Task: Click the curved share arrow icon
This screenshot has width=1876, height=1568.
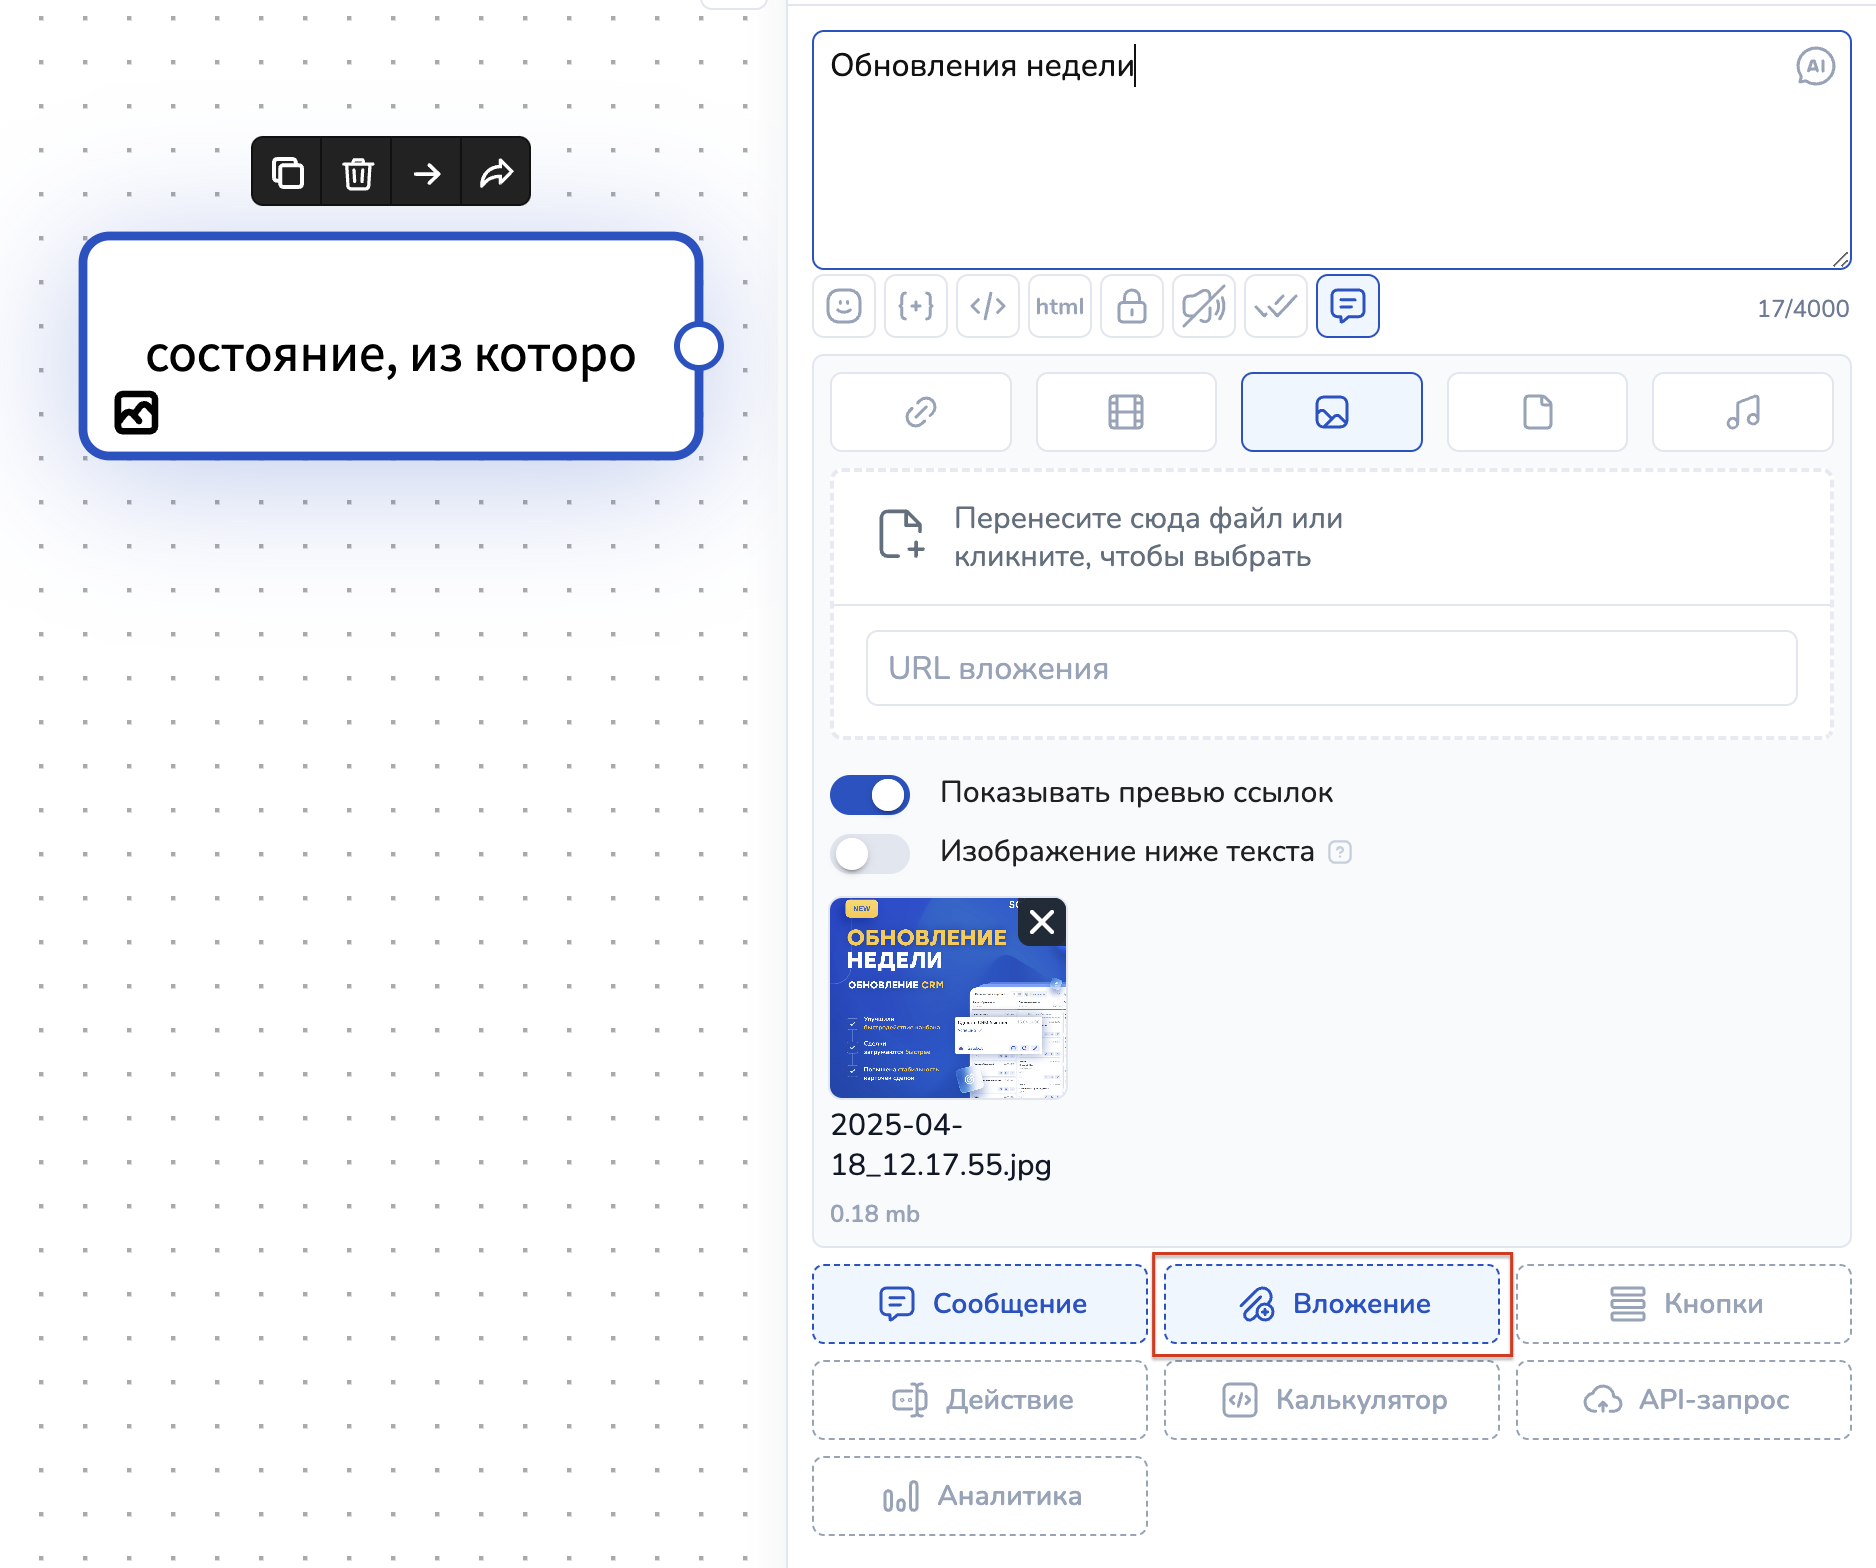Action: 496,173
